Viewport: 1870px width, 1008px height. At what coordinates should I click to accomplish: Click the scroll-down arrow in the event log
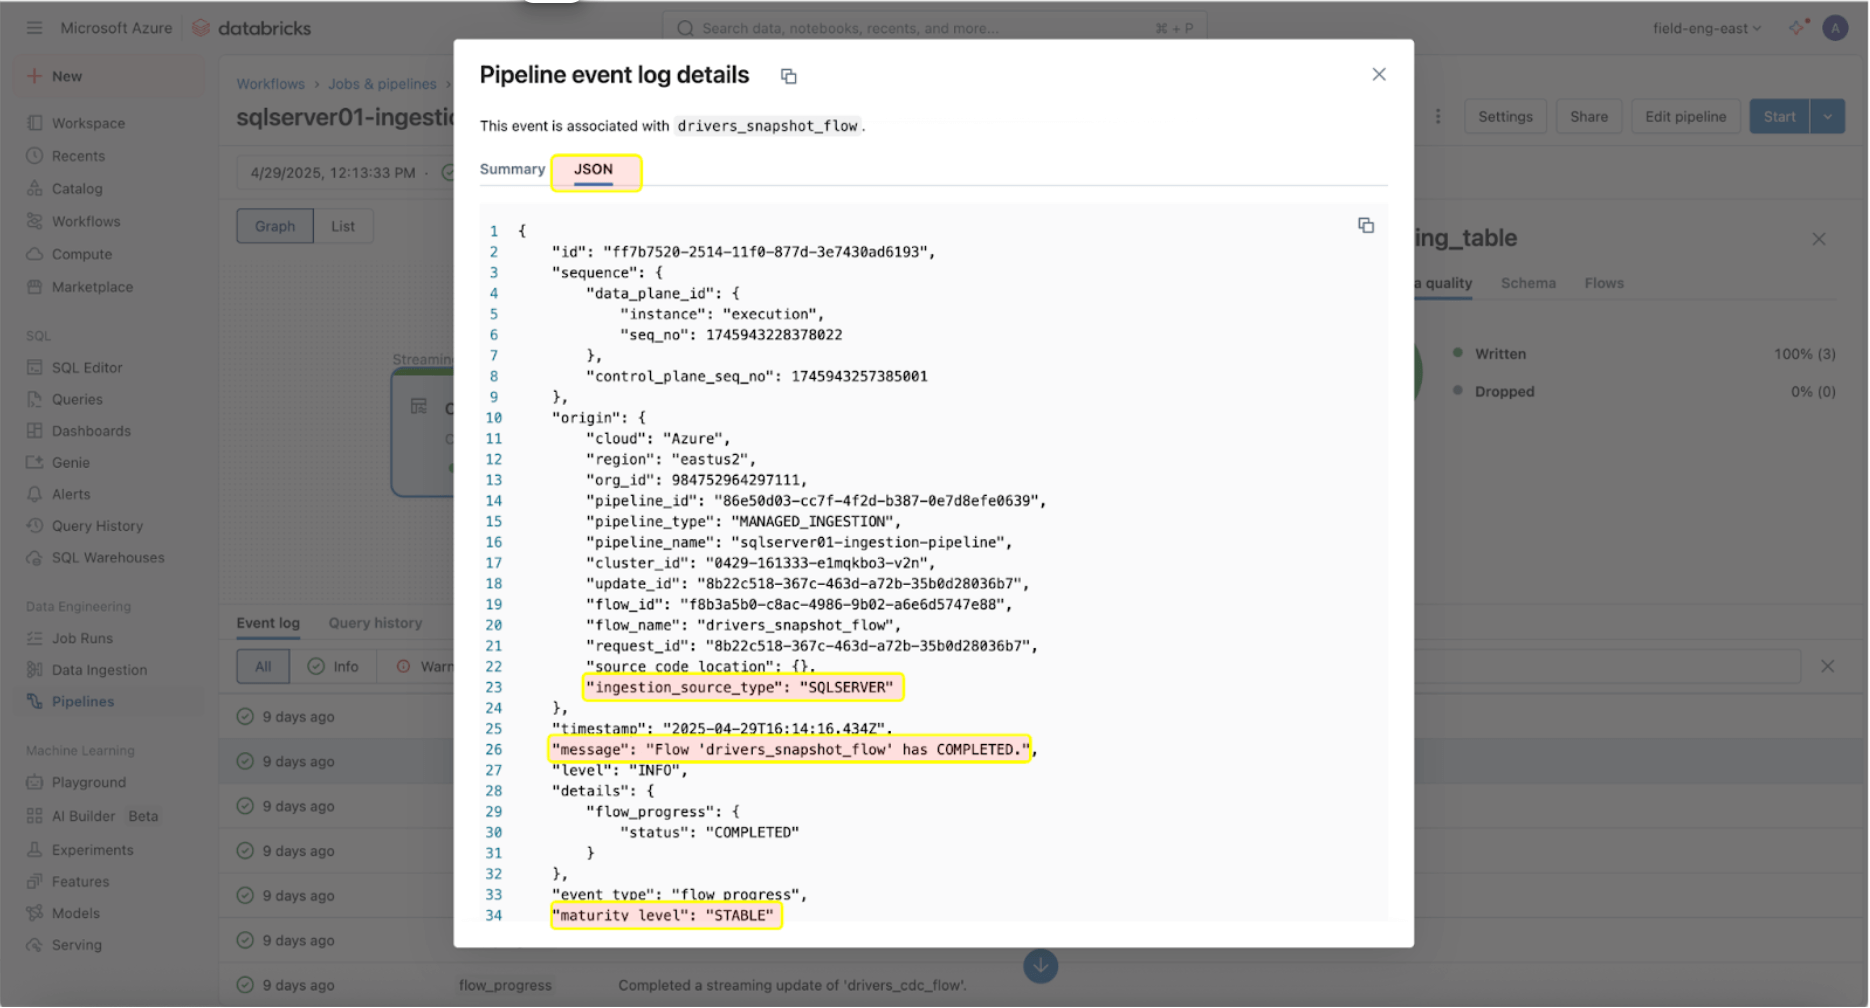pos(1040,966)
